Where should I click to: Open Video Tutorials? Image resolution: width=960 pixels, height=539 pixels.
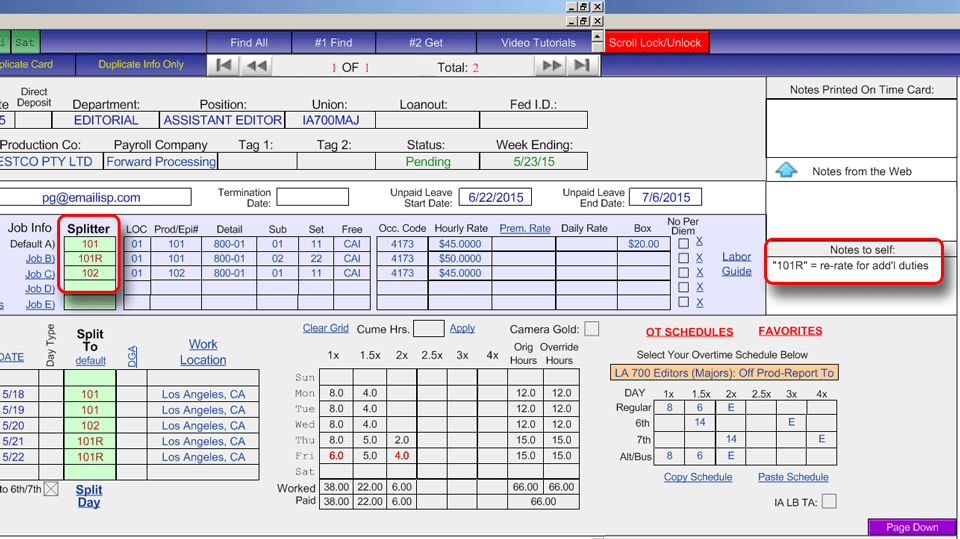[538, 42]
